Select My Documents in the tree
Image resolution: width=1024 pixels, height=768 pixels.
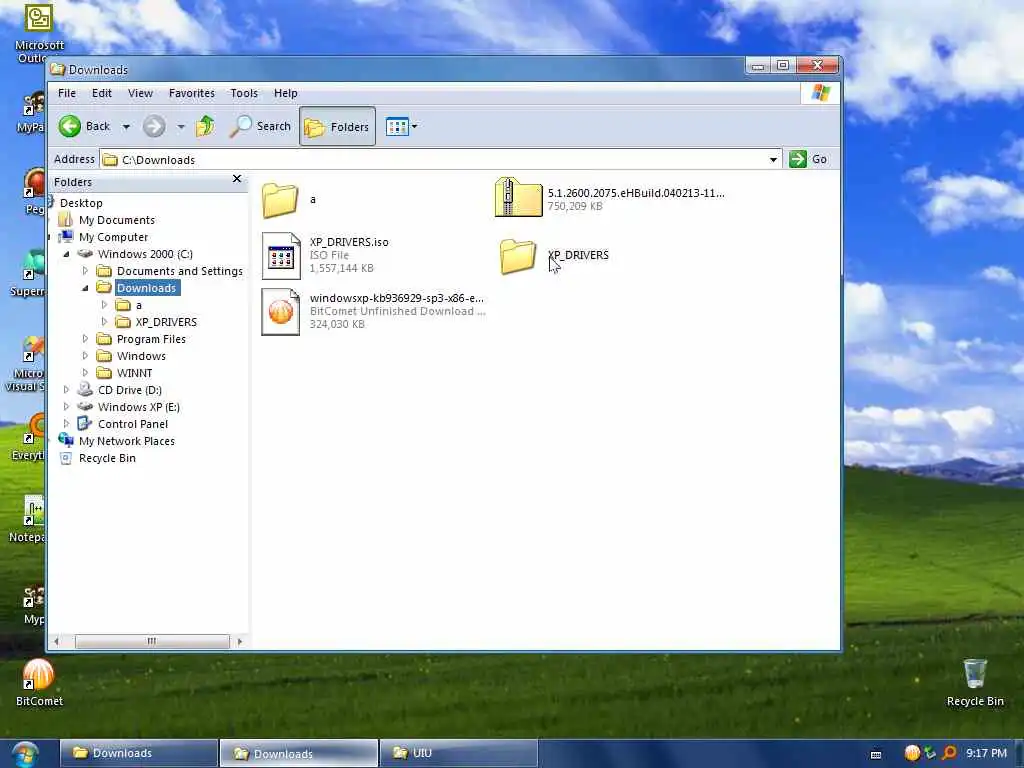(x=116, y=220)
